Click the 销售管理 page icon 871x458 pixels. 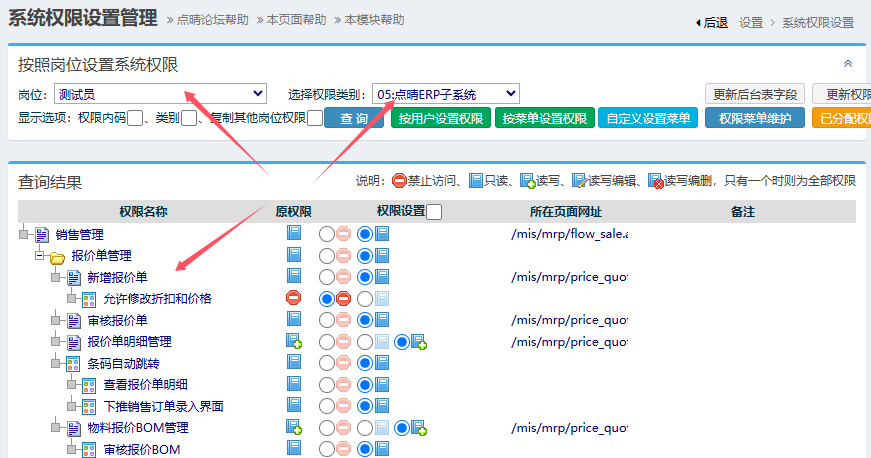point(41,234)
